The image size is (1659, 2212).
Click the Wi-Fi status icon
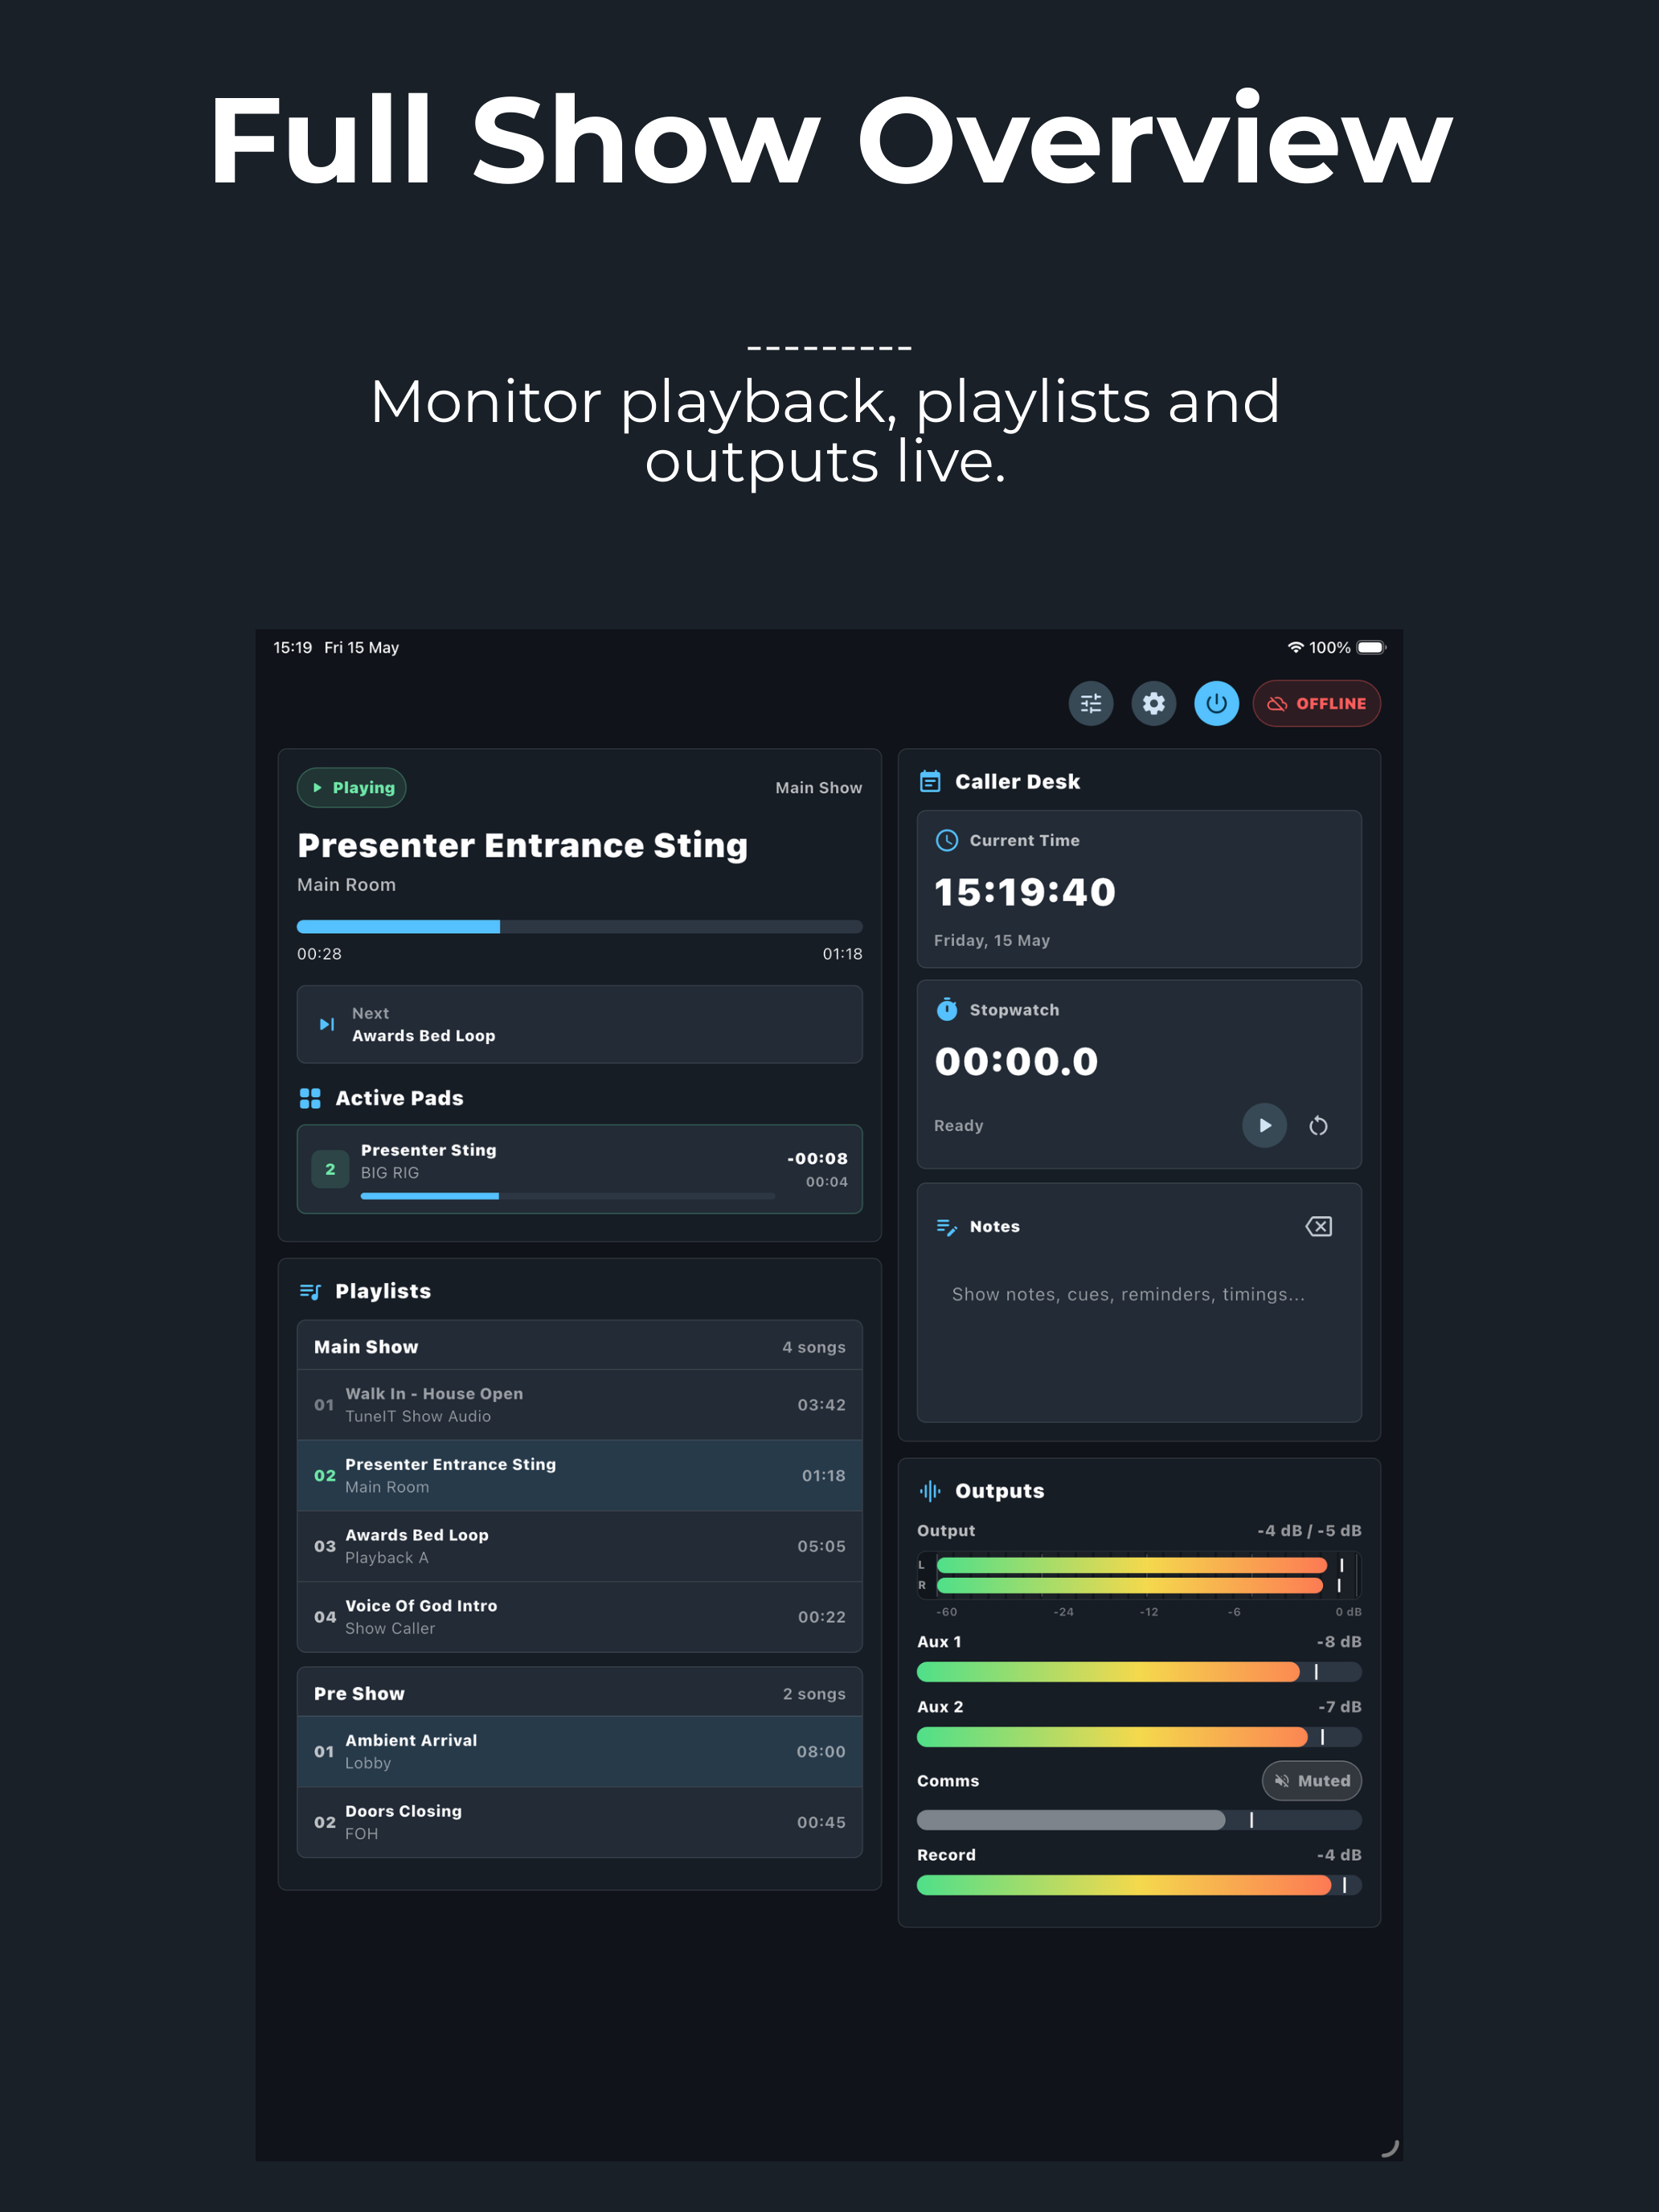coord(1295,647)
